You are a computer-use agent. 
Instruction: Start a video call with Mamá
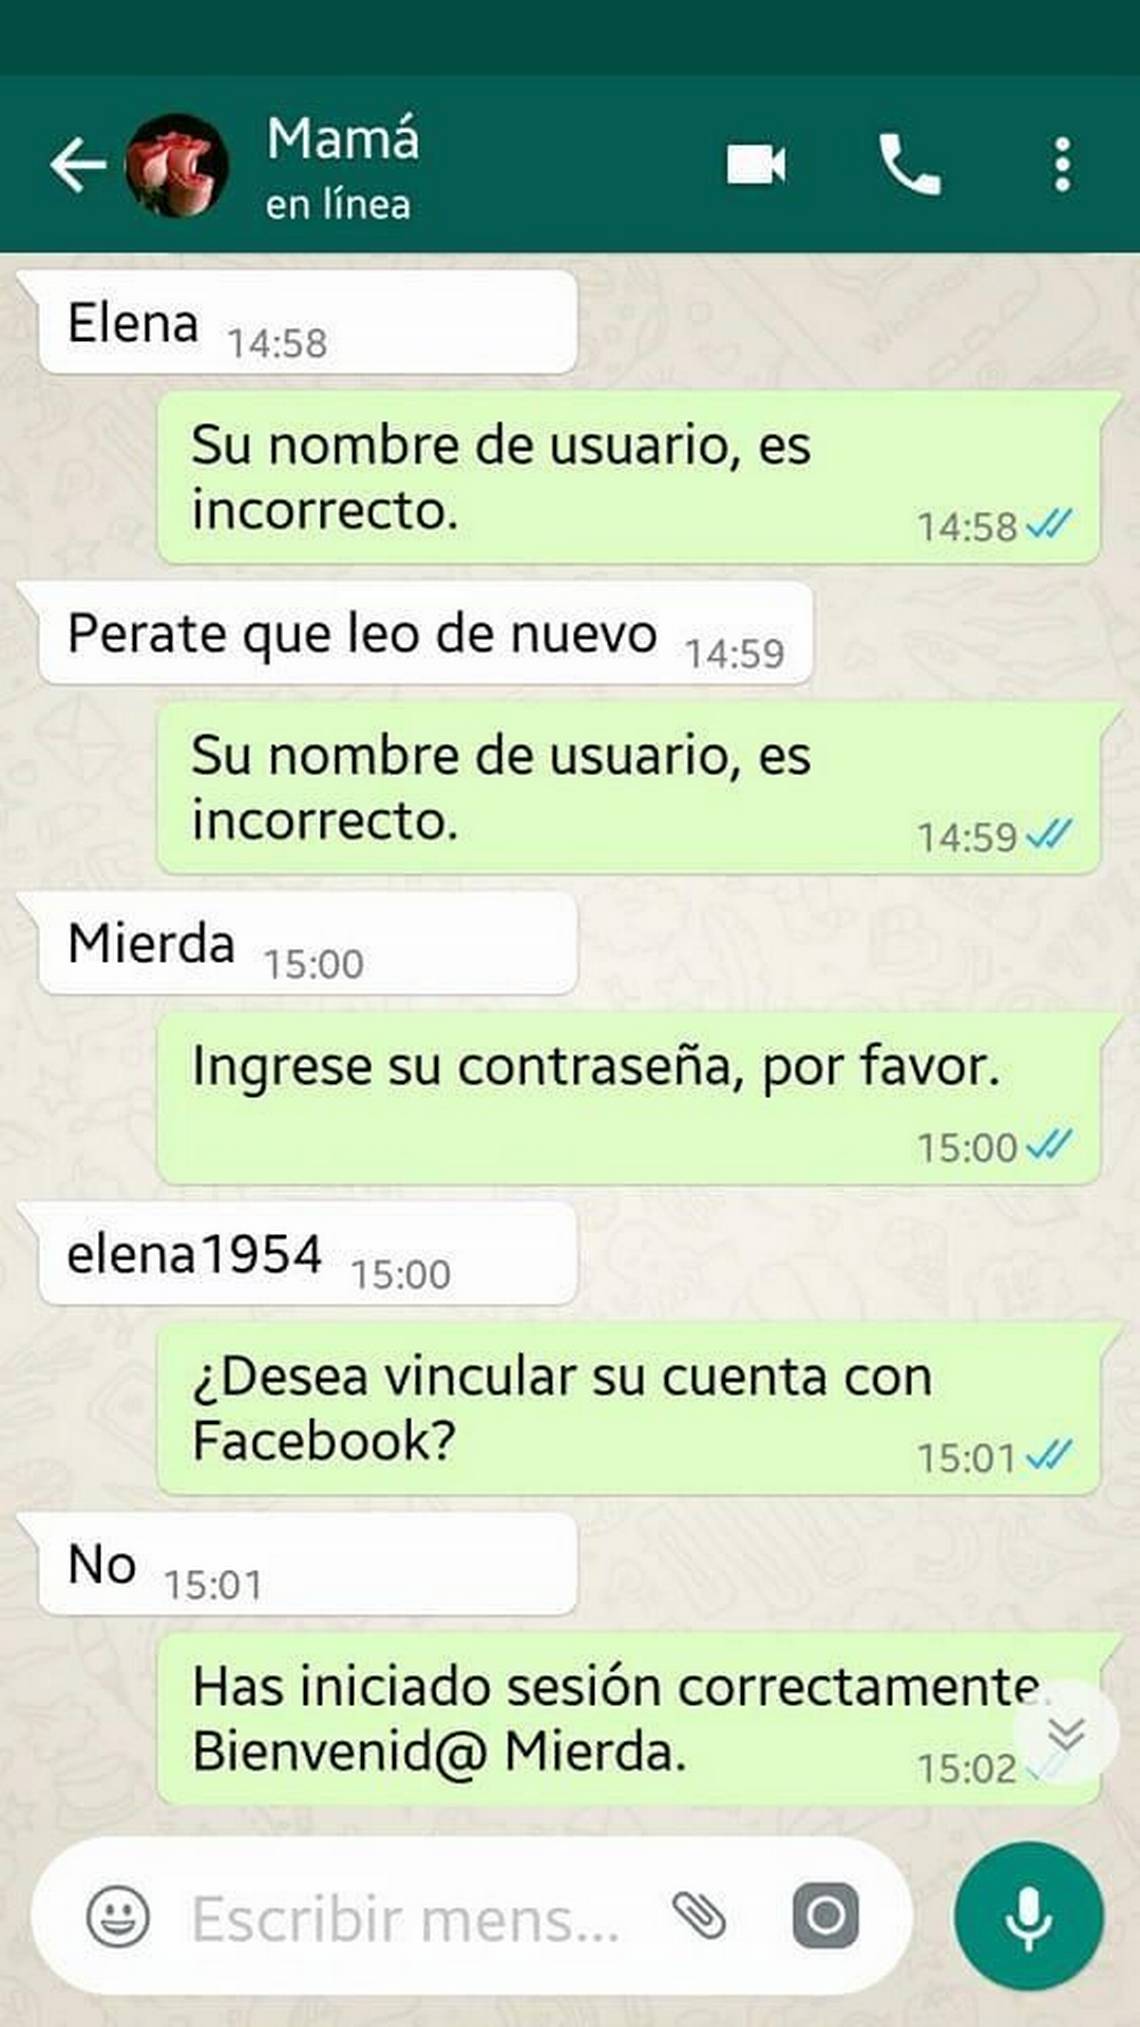(x=756, y=164)
